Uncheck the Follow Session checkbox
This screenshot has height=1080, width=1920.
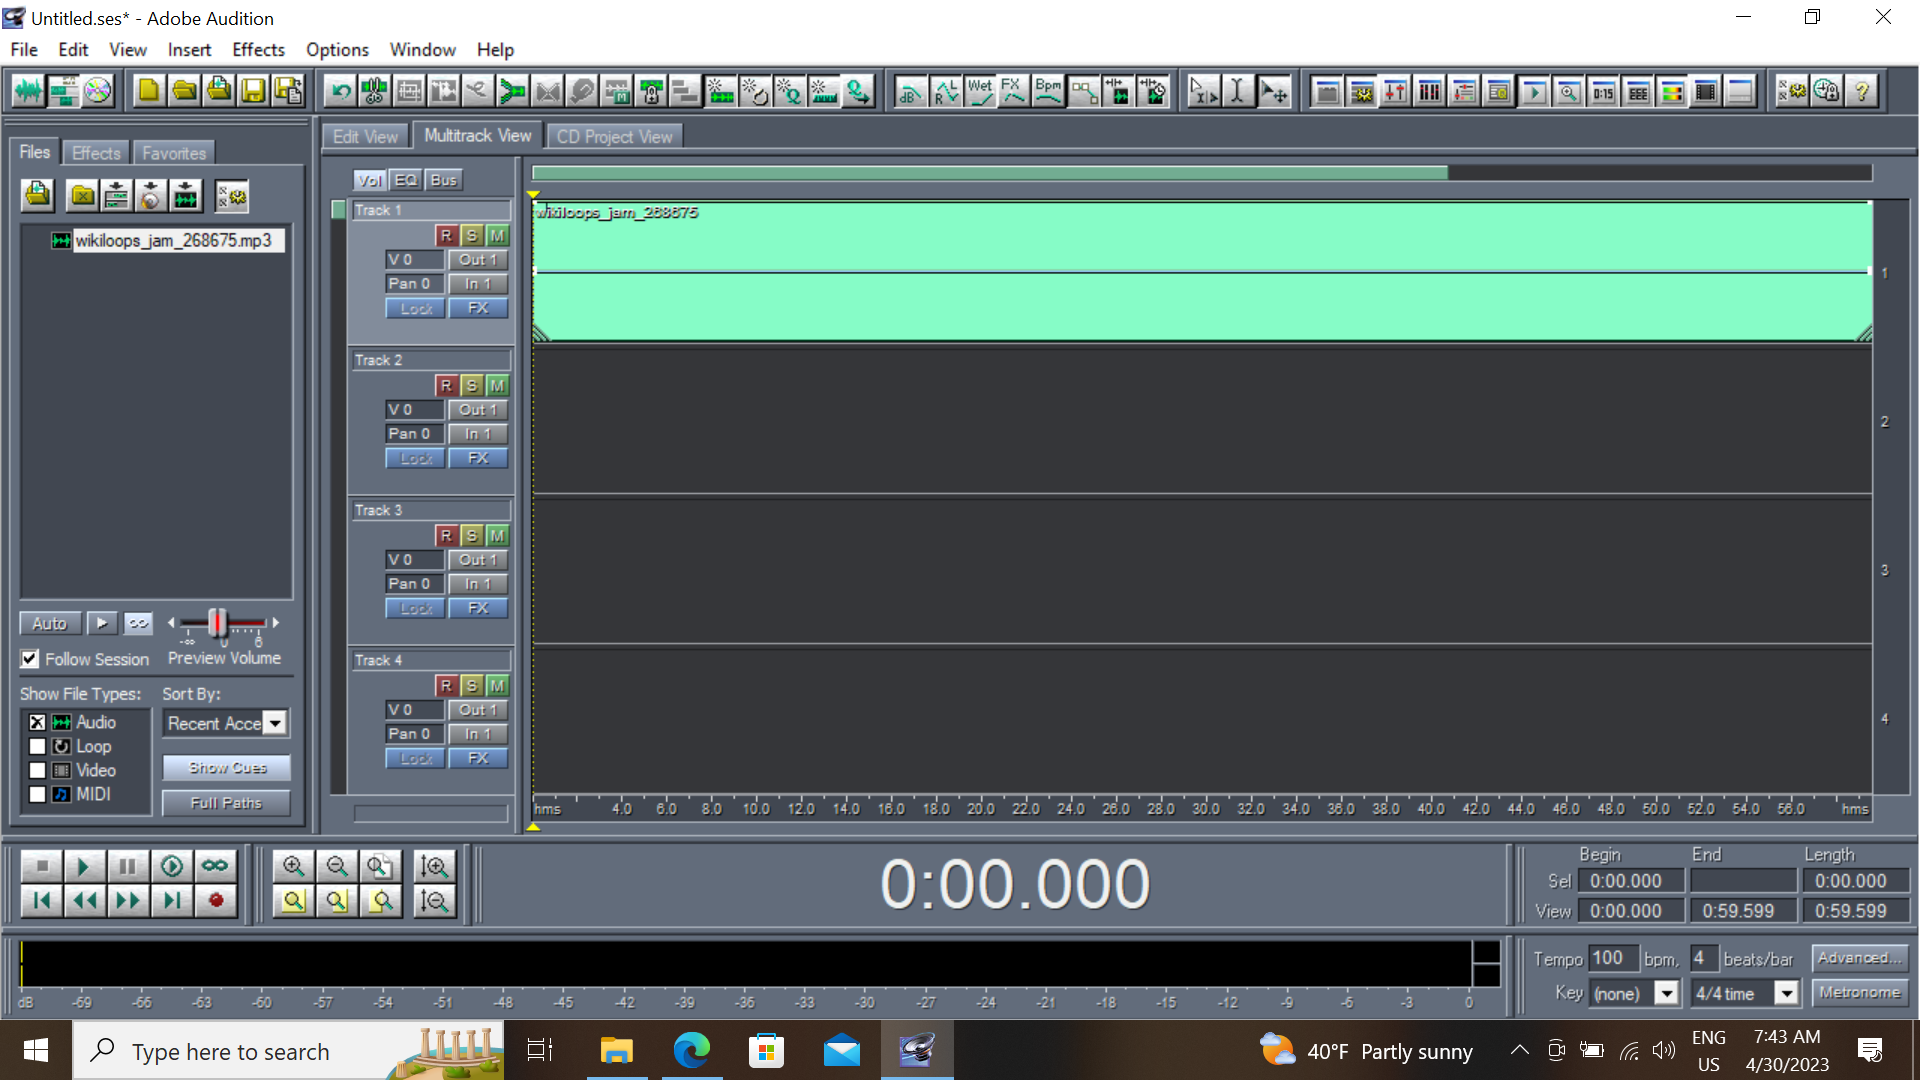[30, 659]
